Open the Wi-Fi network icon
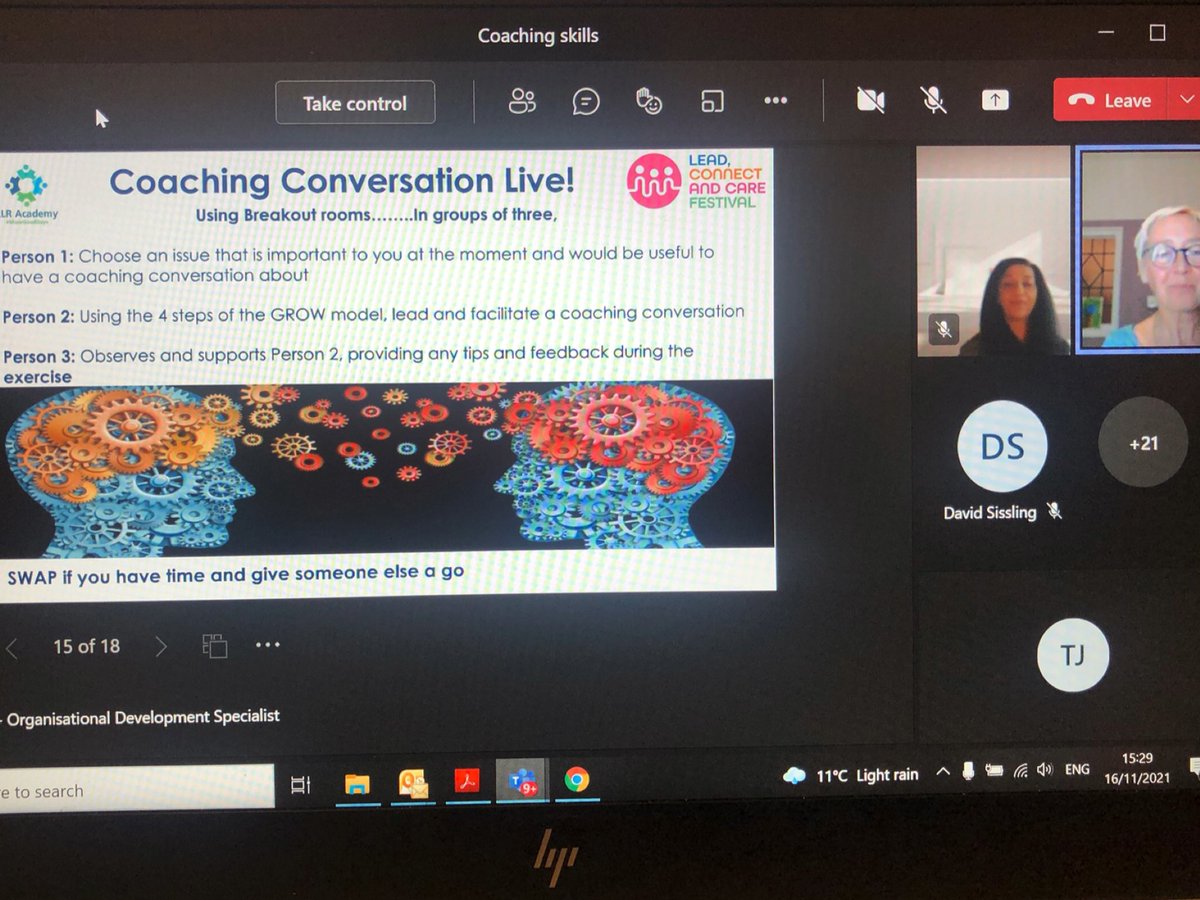 click(1020, 771)
